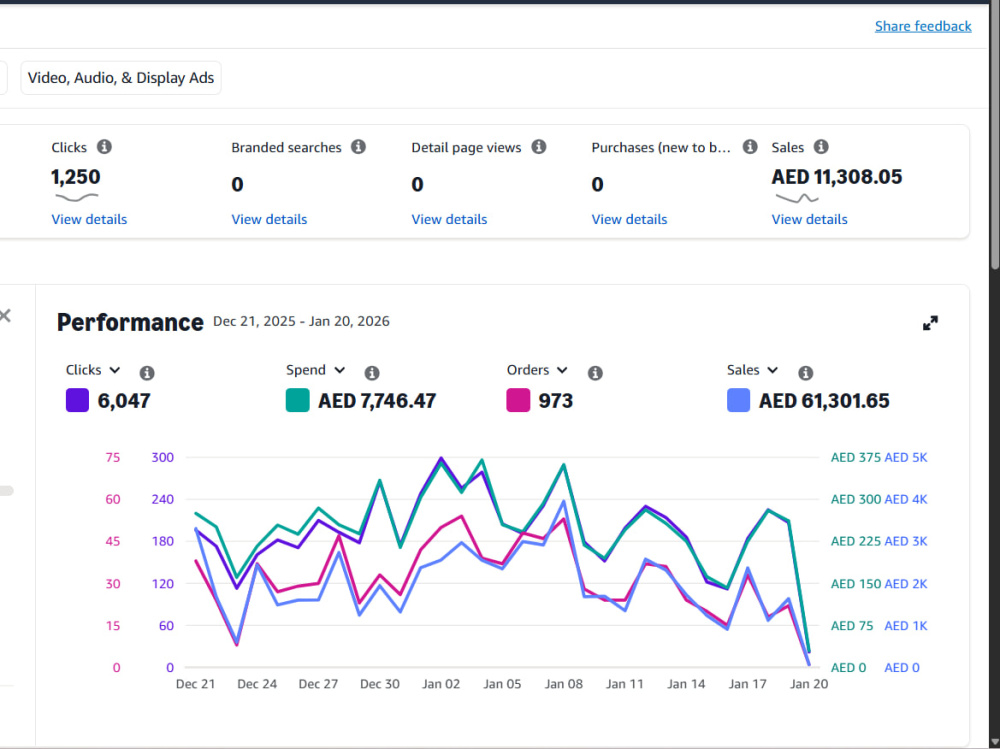This screenshot has width=1000, height=749.
Task: Click the blue Sales color swatch
Action: (x=738, y=401)
